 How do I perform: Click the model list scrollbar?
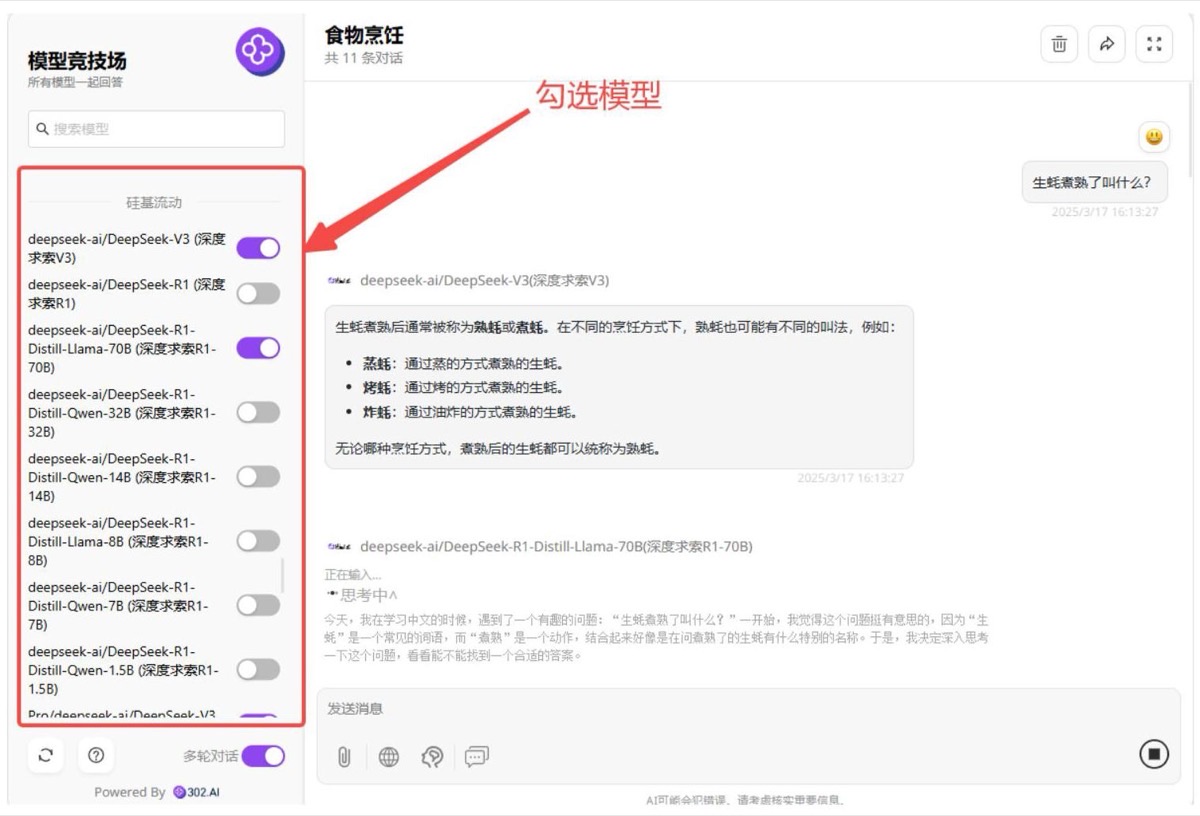283,575
